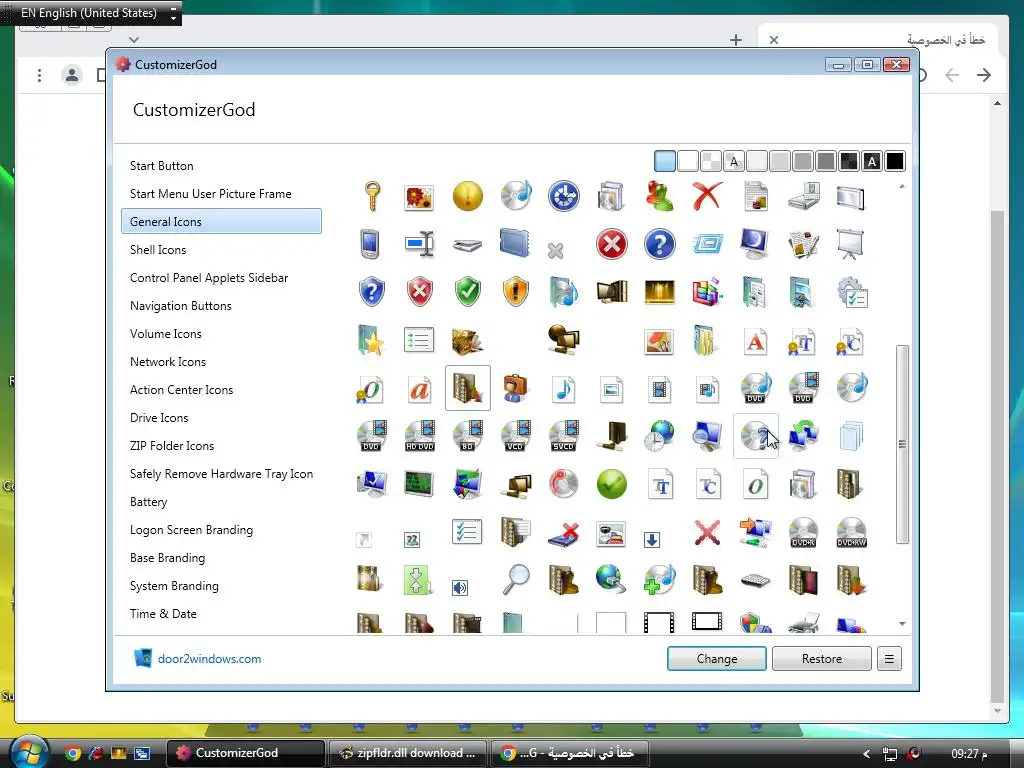Click the browser profile avatar icon
Screen dimensions: 1024x768
coord(72,75)
